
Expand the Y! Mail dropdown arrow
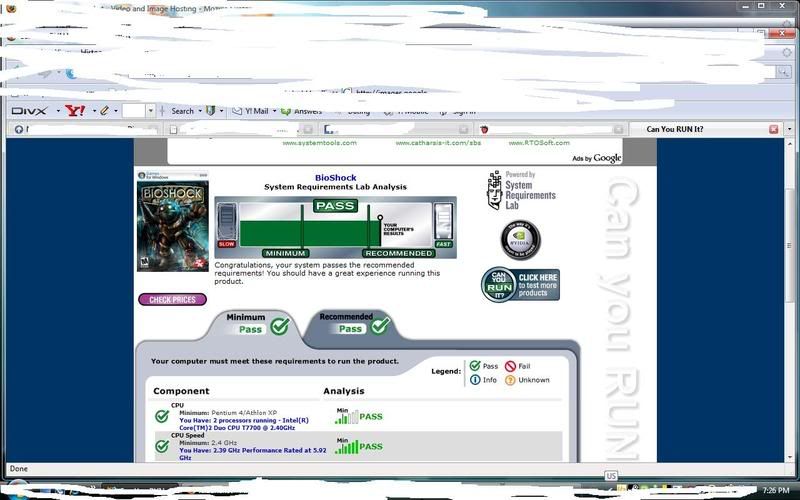click(x=274, y=111)
